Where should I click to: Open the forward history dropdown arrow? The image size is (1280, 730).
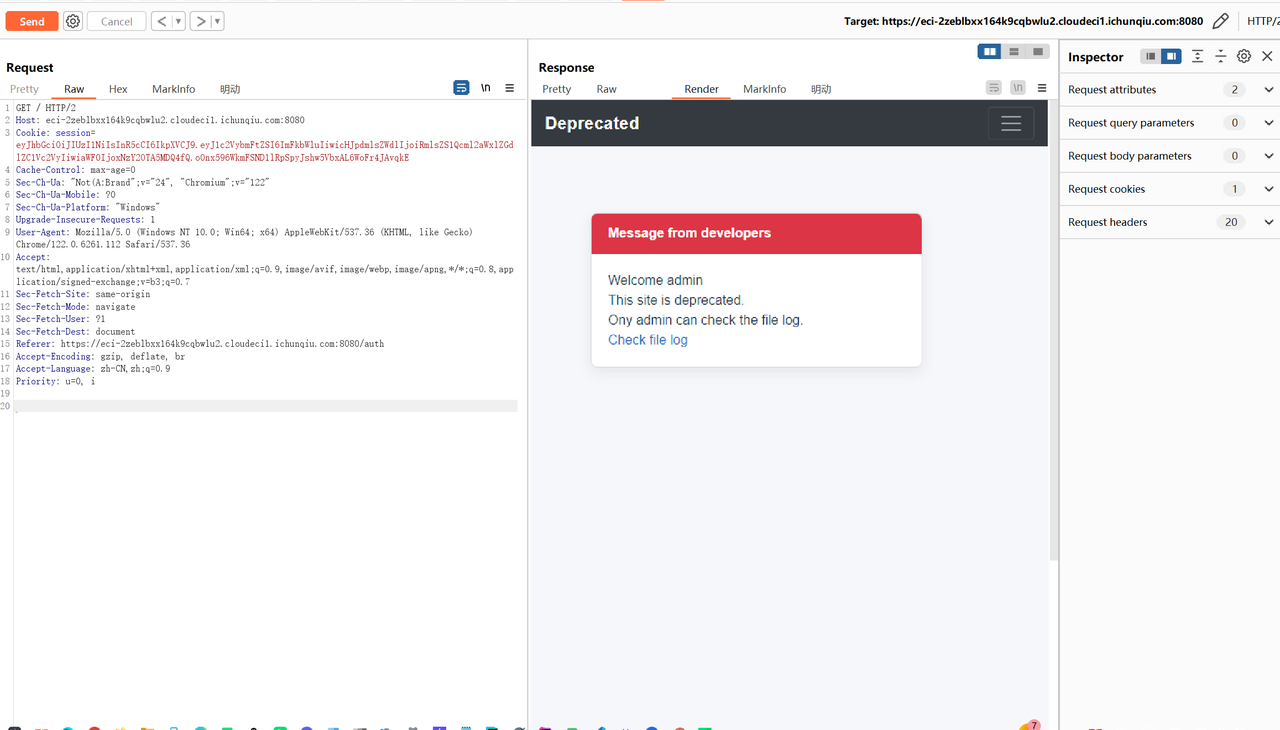pyautogui.click(x=217, y=21)
